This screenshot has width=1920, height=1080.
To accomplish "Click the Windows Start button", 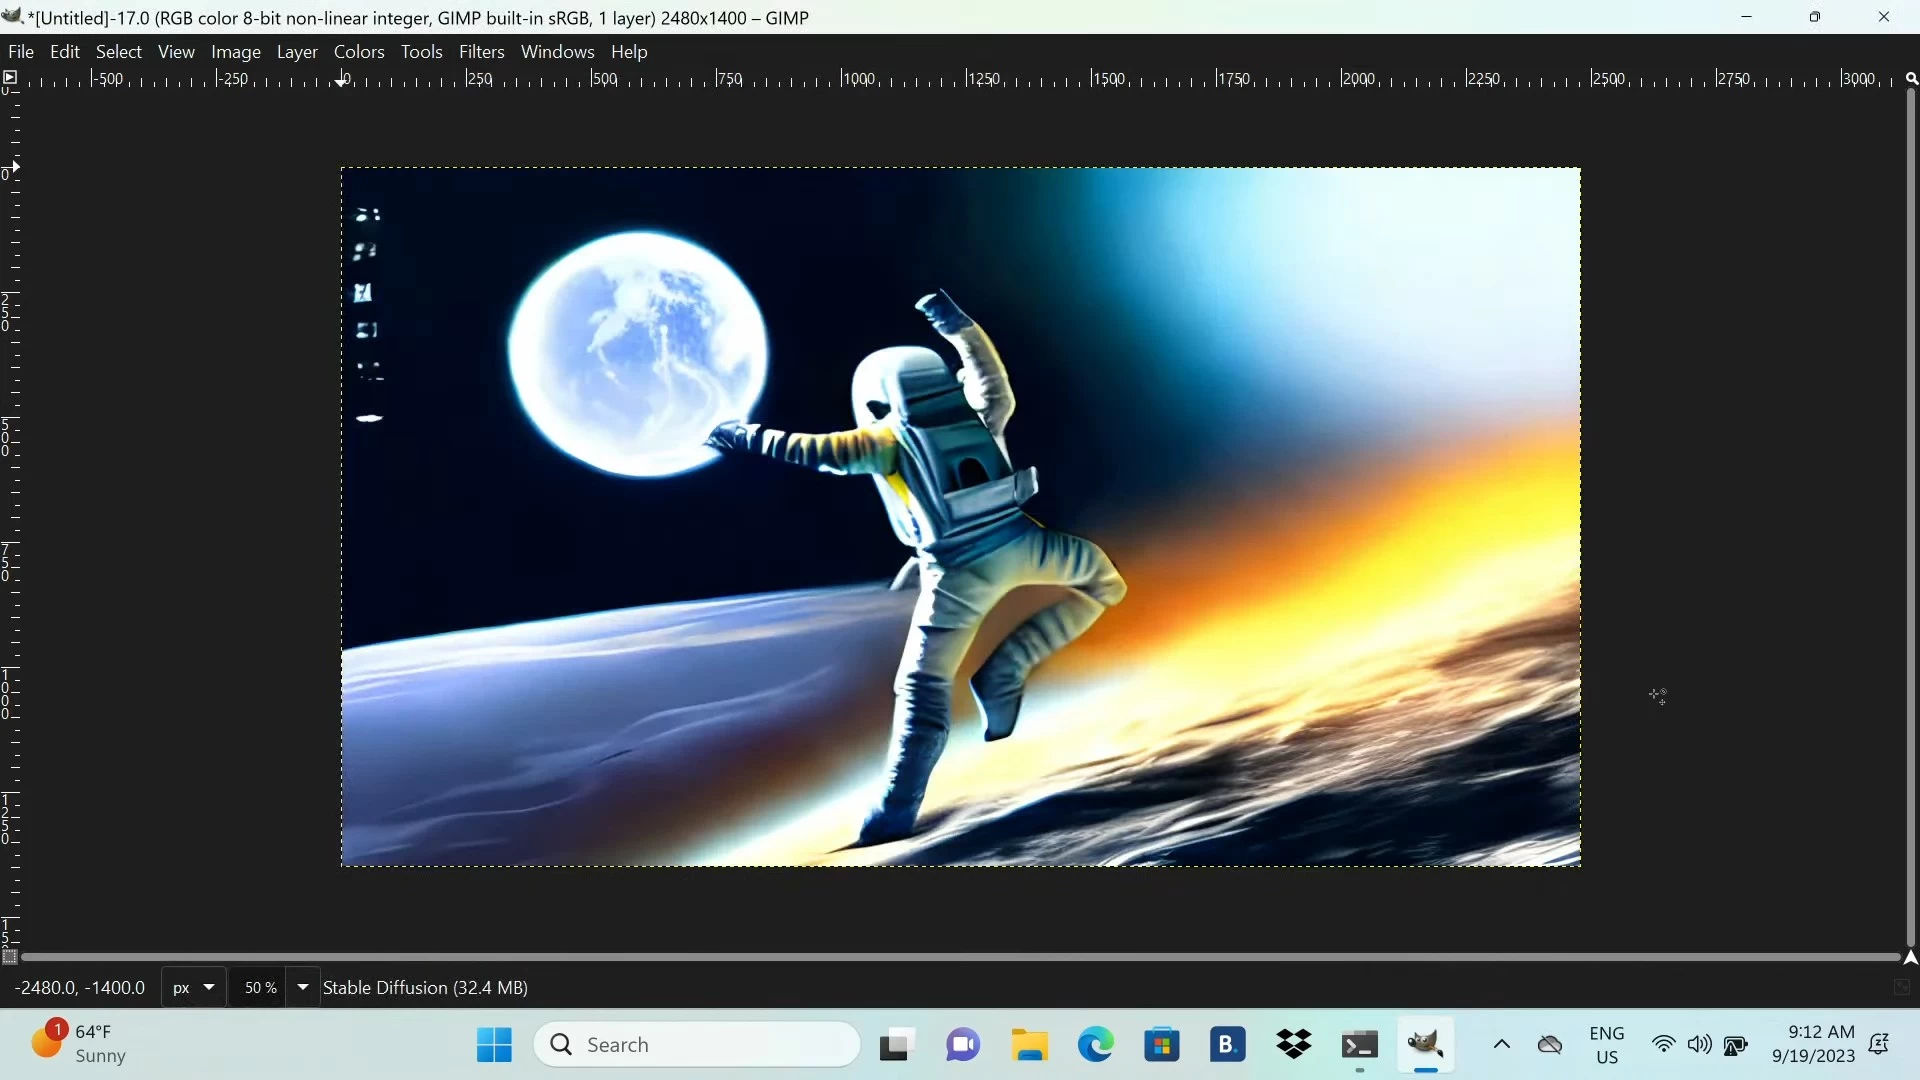I will [x=494, y=1046].
